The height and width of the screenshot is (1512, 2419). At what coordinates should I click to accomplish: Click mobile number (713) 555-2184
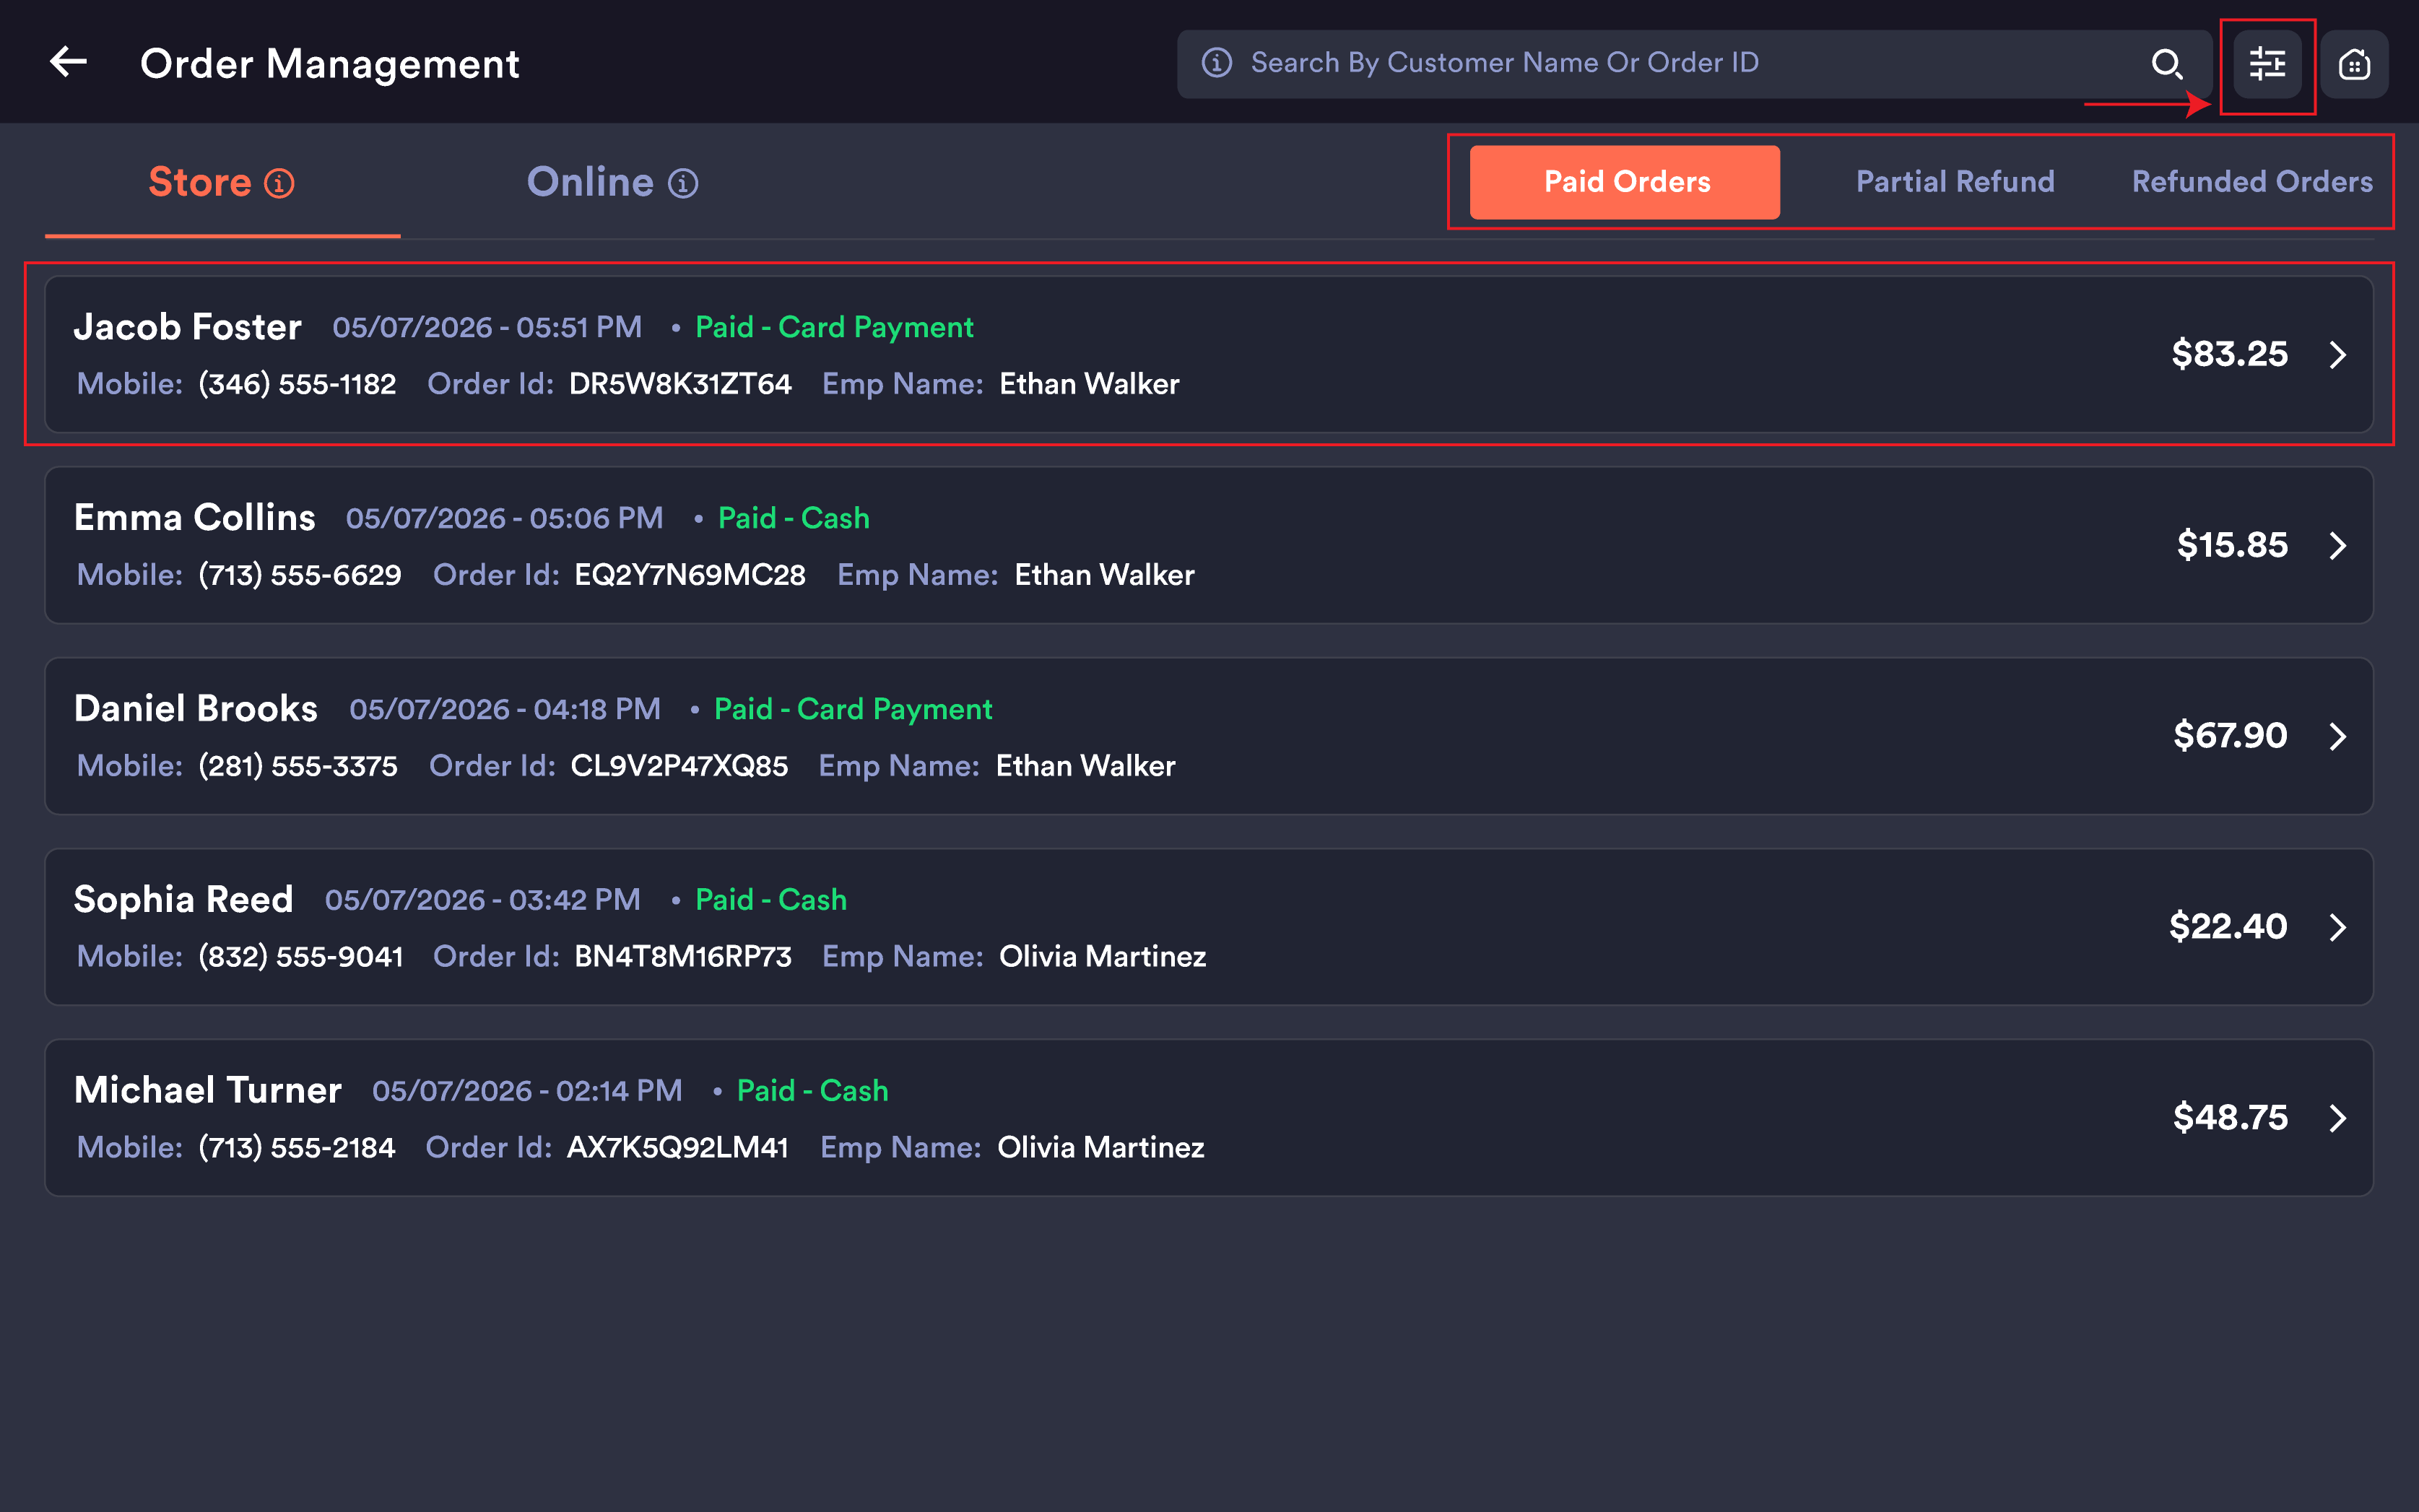[x=297, y=1147]
